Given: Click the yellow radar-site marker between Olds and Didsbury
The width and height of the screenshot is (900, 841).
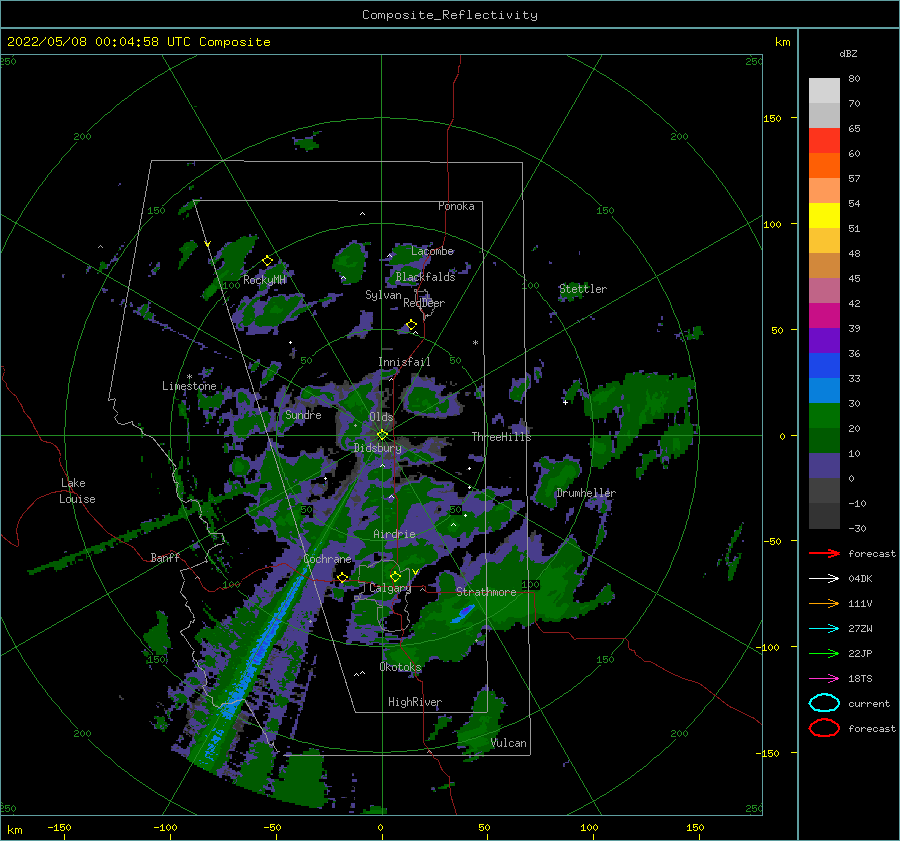Looking at the screenshot, I should coord(382,435).
